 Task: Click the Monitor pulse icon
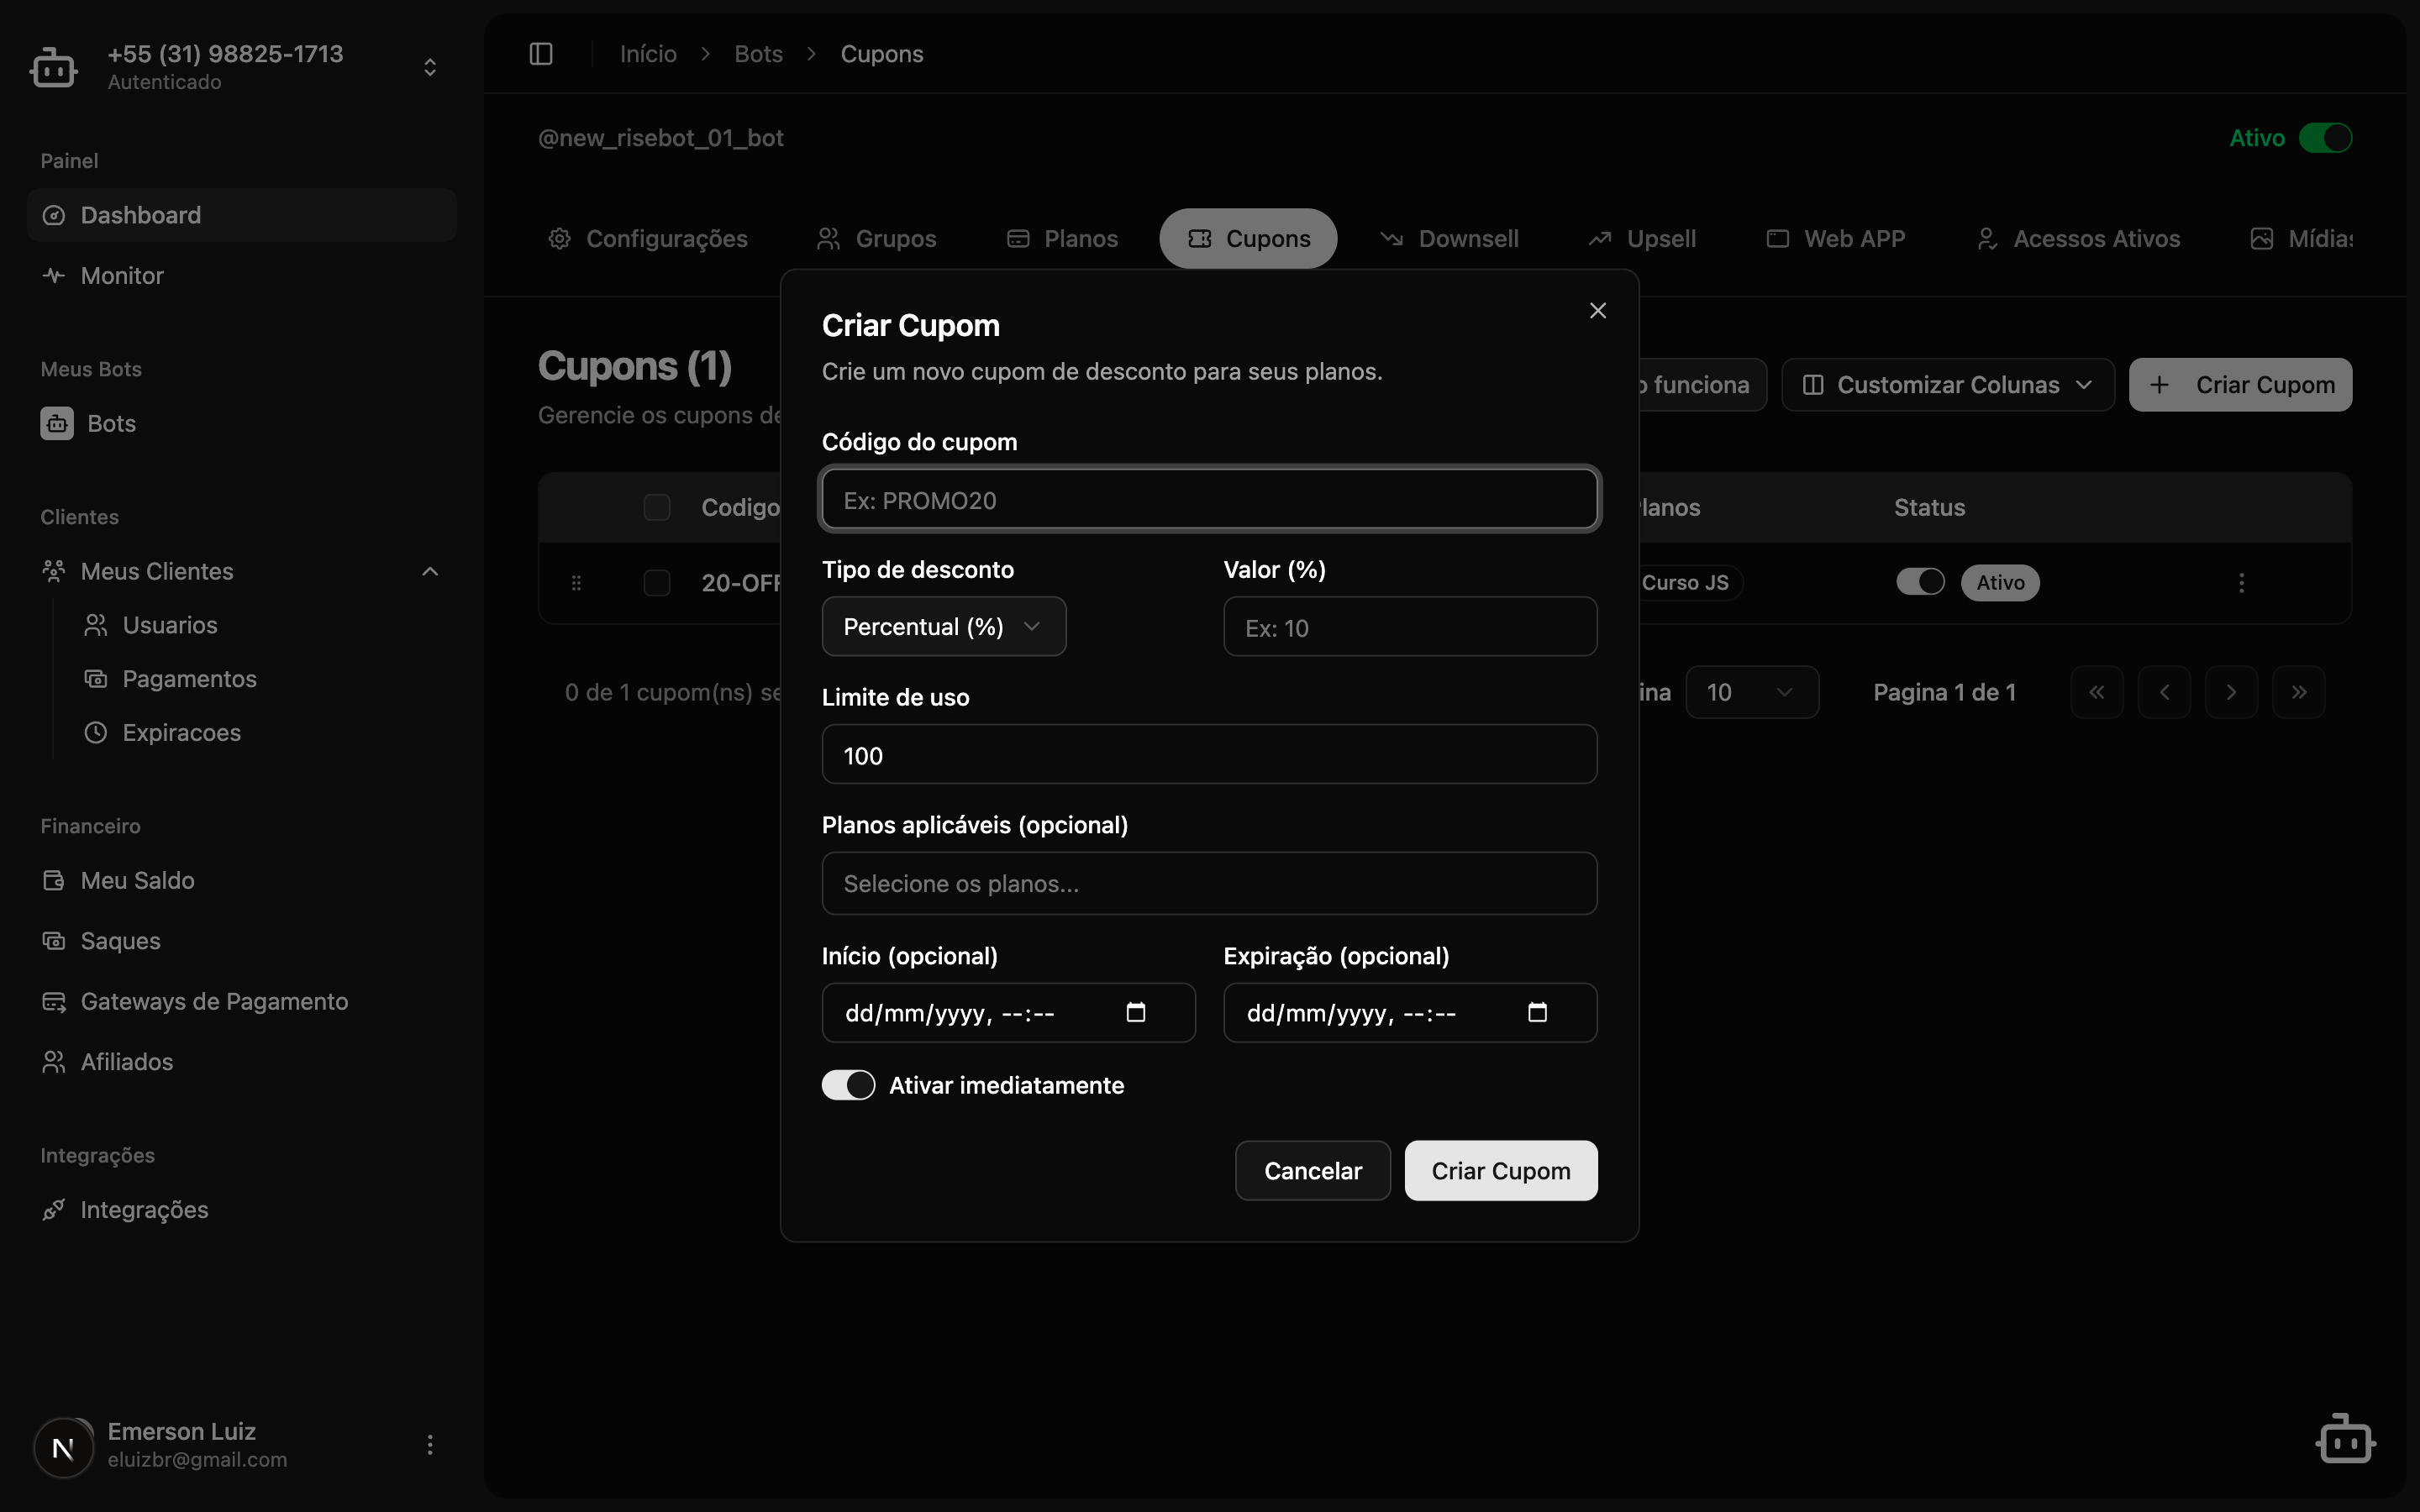coord(54,275)
